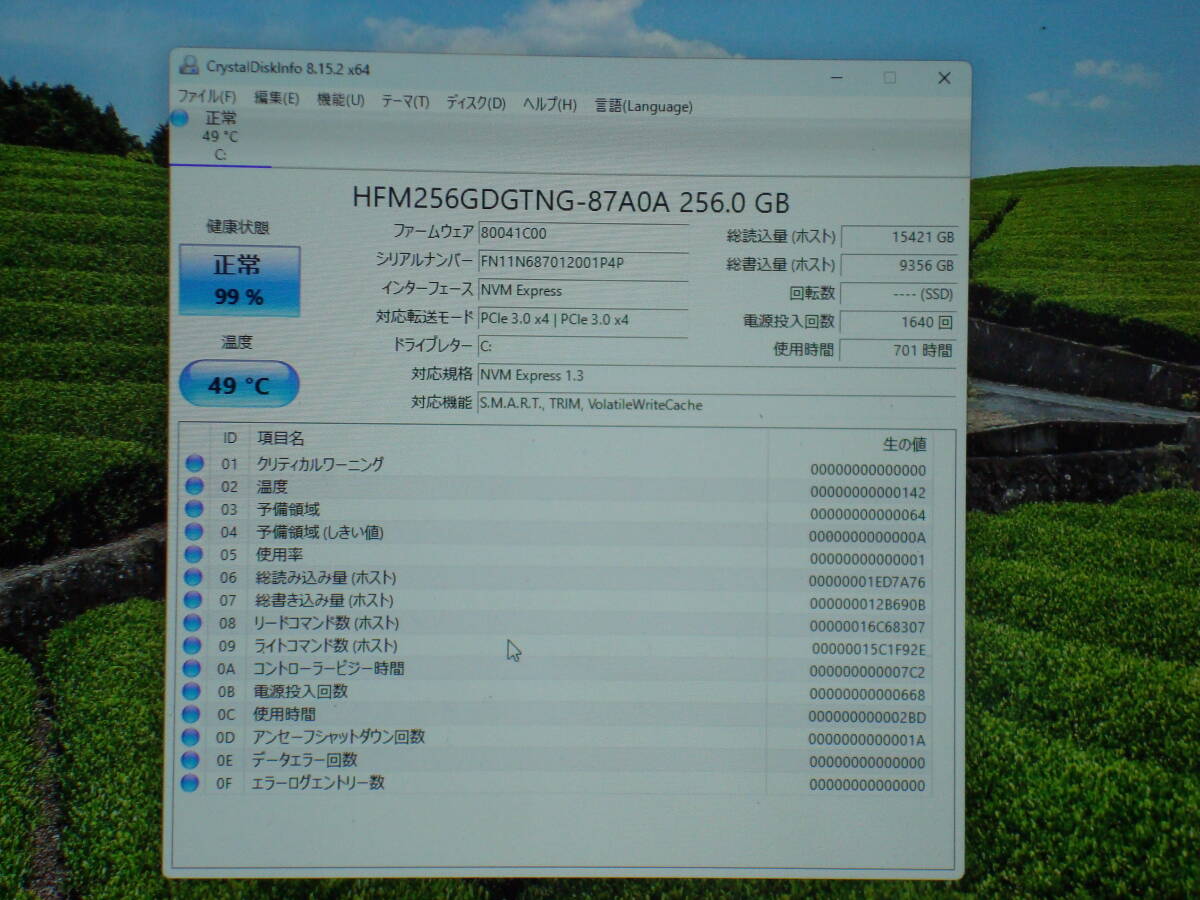Click the transfer mode field PCIe 3.0 x4

[583, 320]
